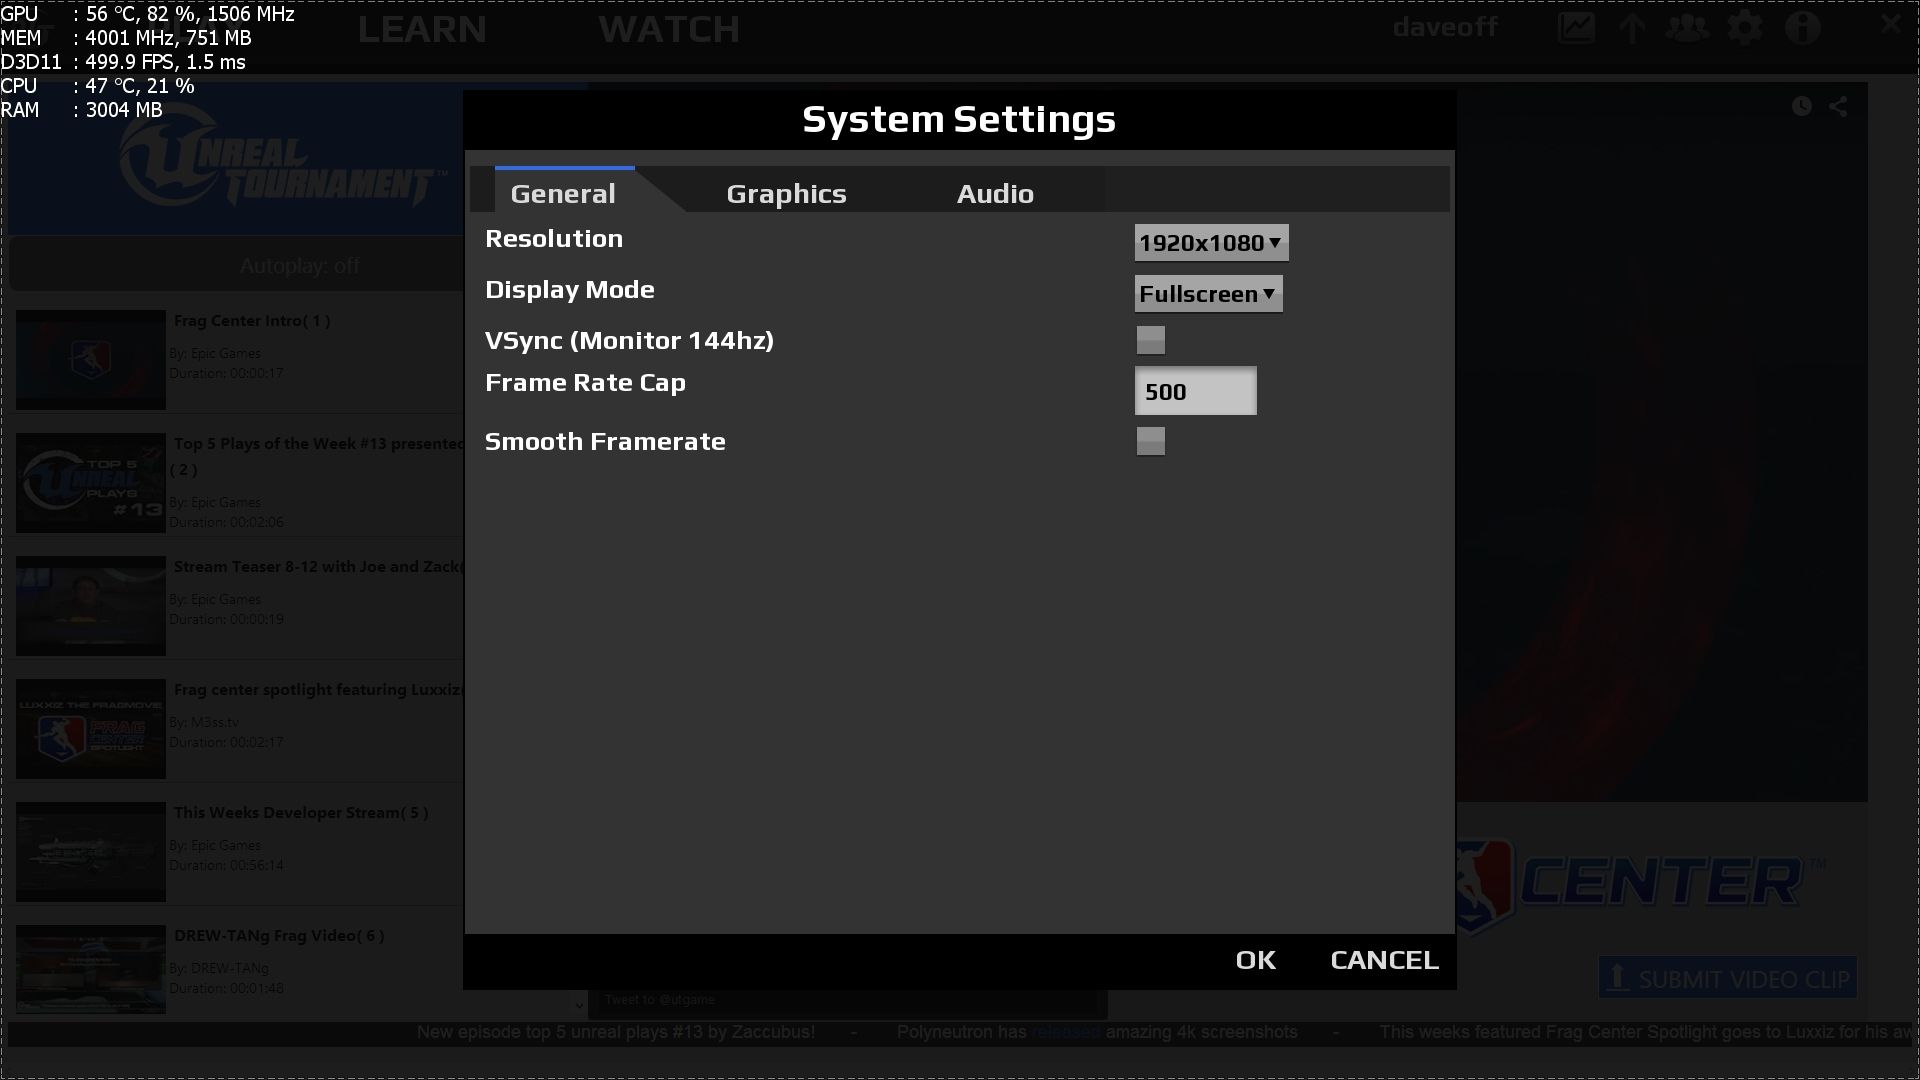Switch to the Audio tab
This screenshot has width=1920, height=1080.
pyautogui.click(x=995, y=193)
